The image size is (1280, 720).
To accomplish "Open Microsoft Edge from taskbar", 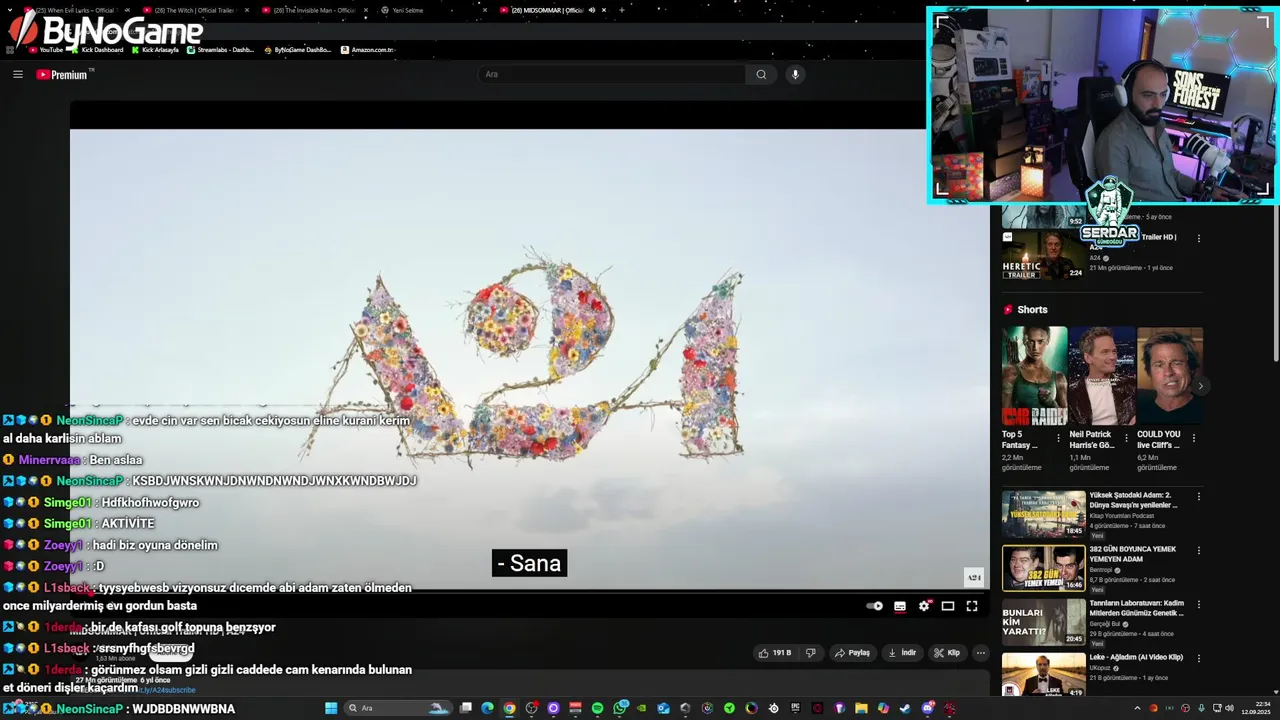I will coord(487,708).
